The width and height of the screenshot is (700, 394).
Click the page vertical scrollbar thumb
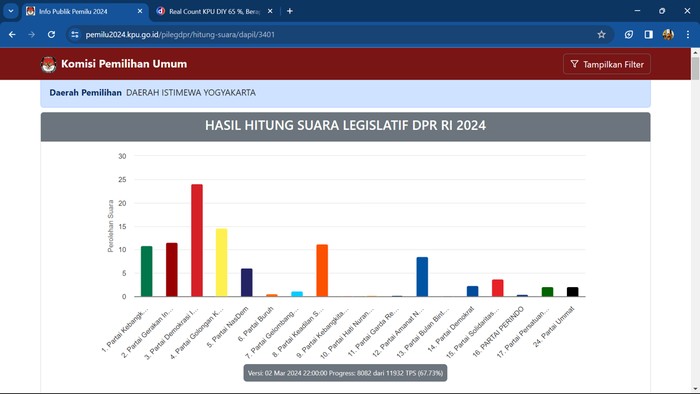tap(695, 68)
